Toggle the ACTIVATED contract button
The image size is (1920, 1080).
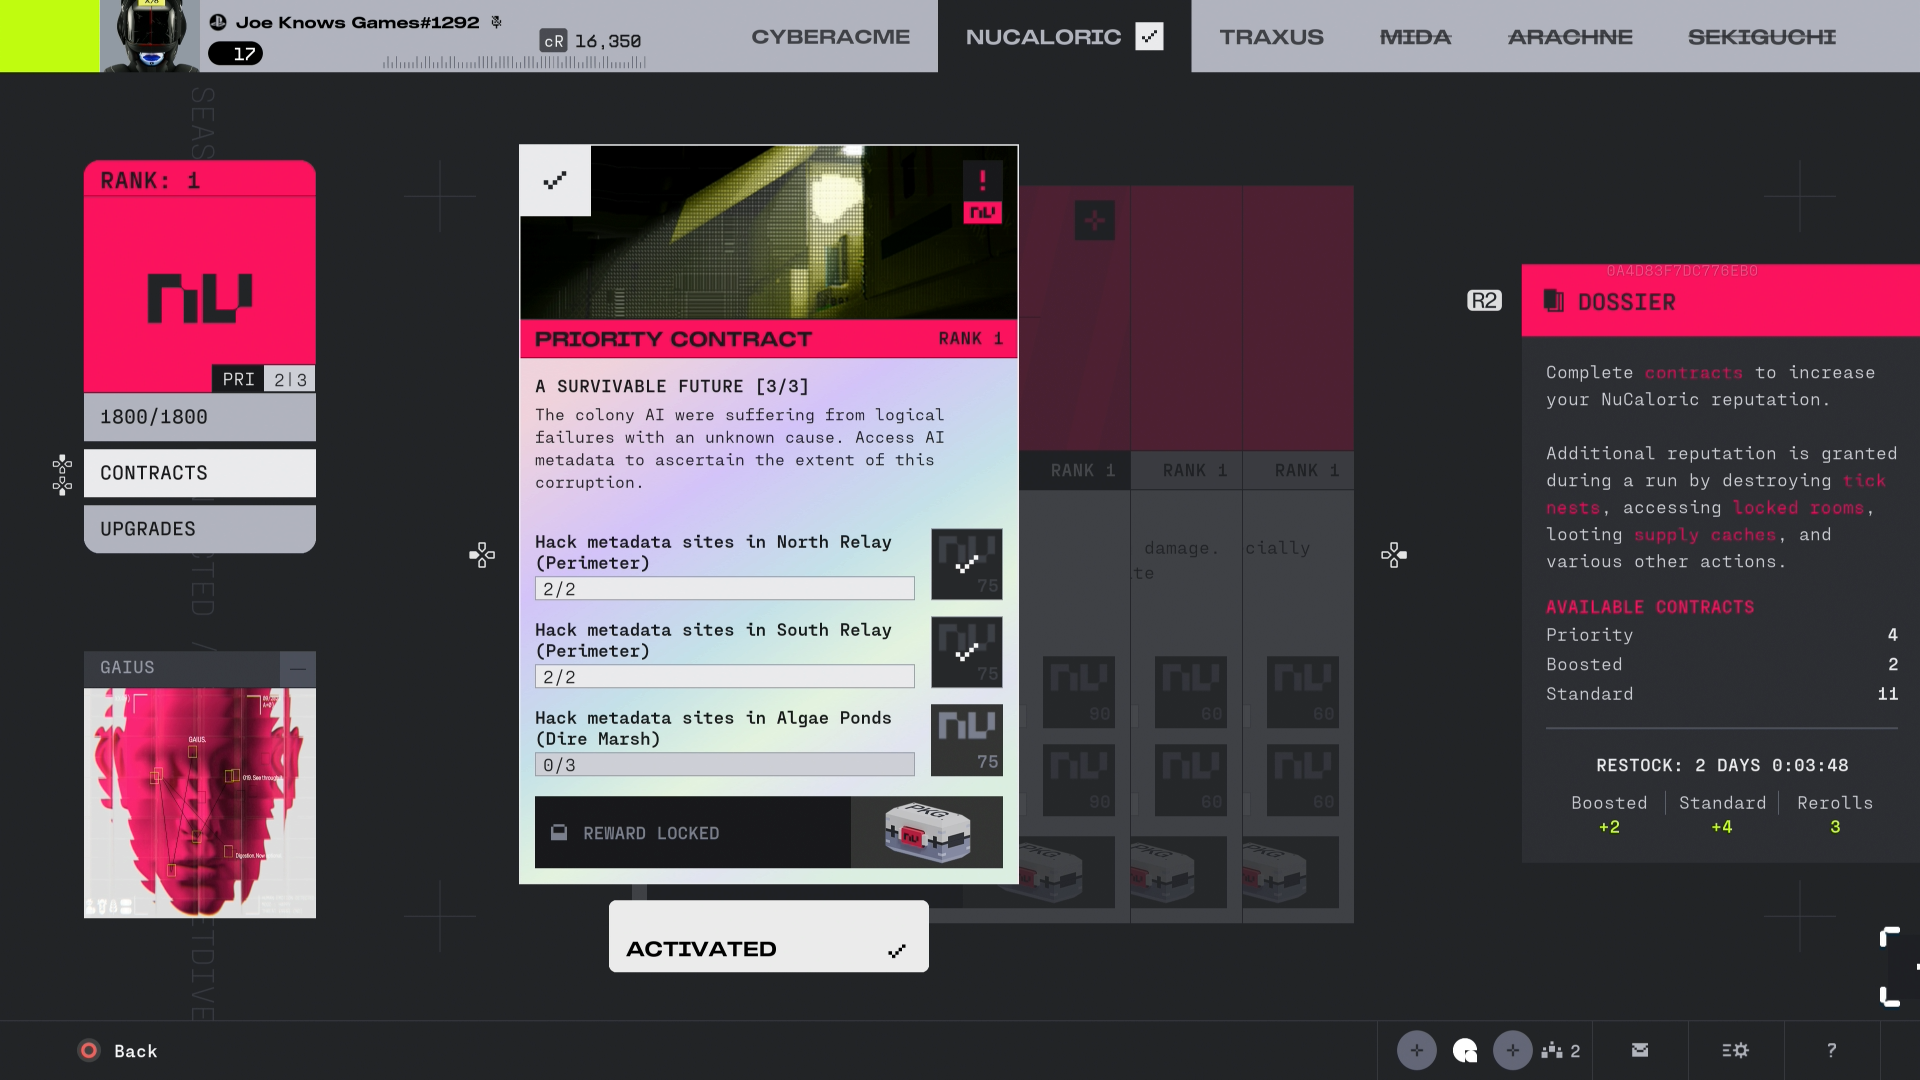click(x=768, y=937)
